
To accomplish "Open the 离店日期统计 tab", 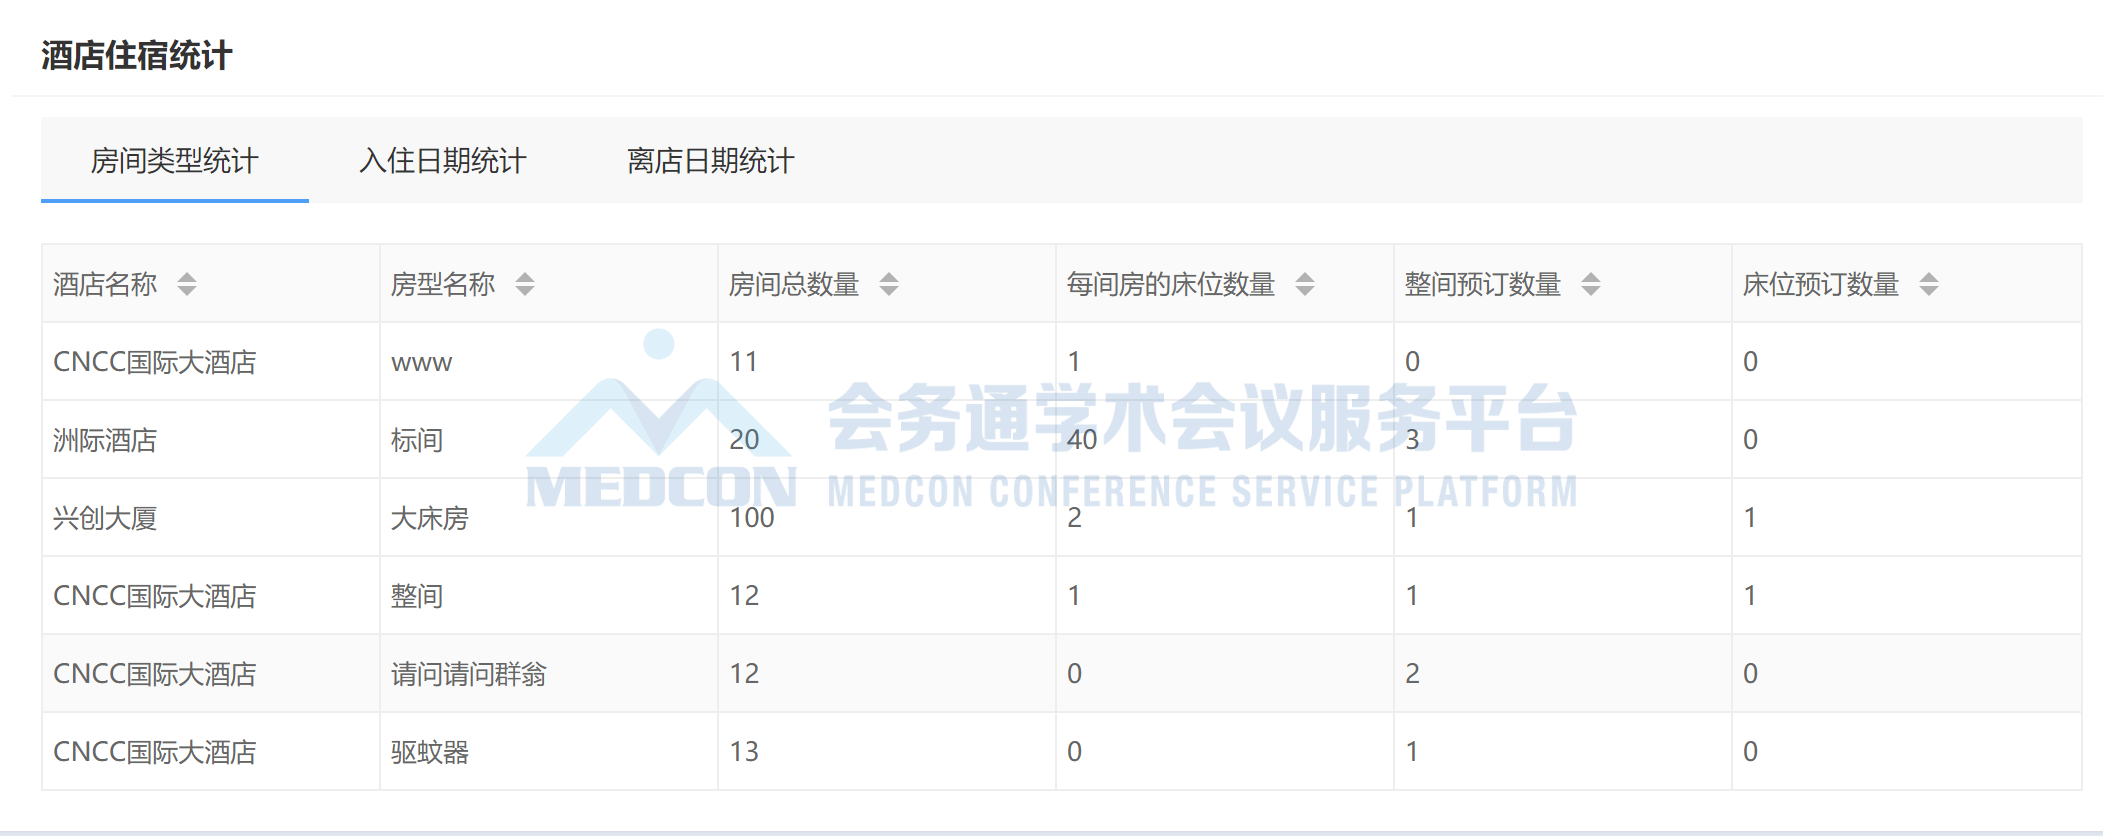I will point(711,160).
